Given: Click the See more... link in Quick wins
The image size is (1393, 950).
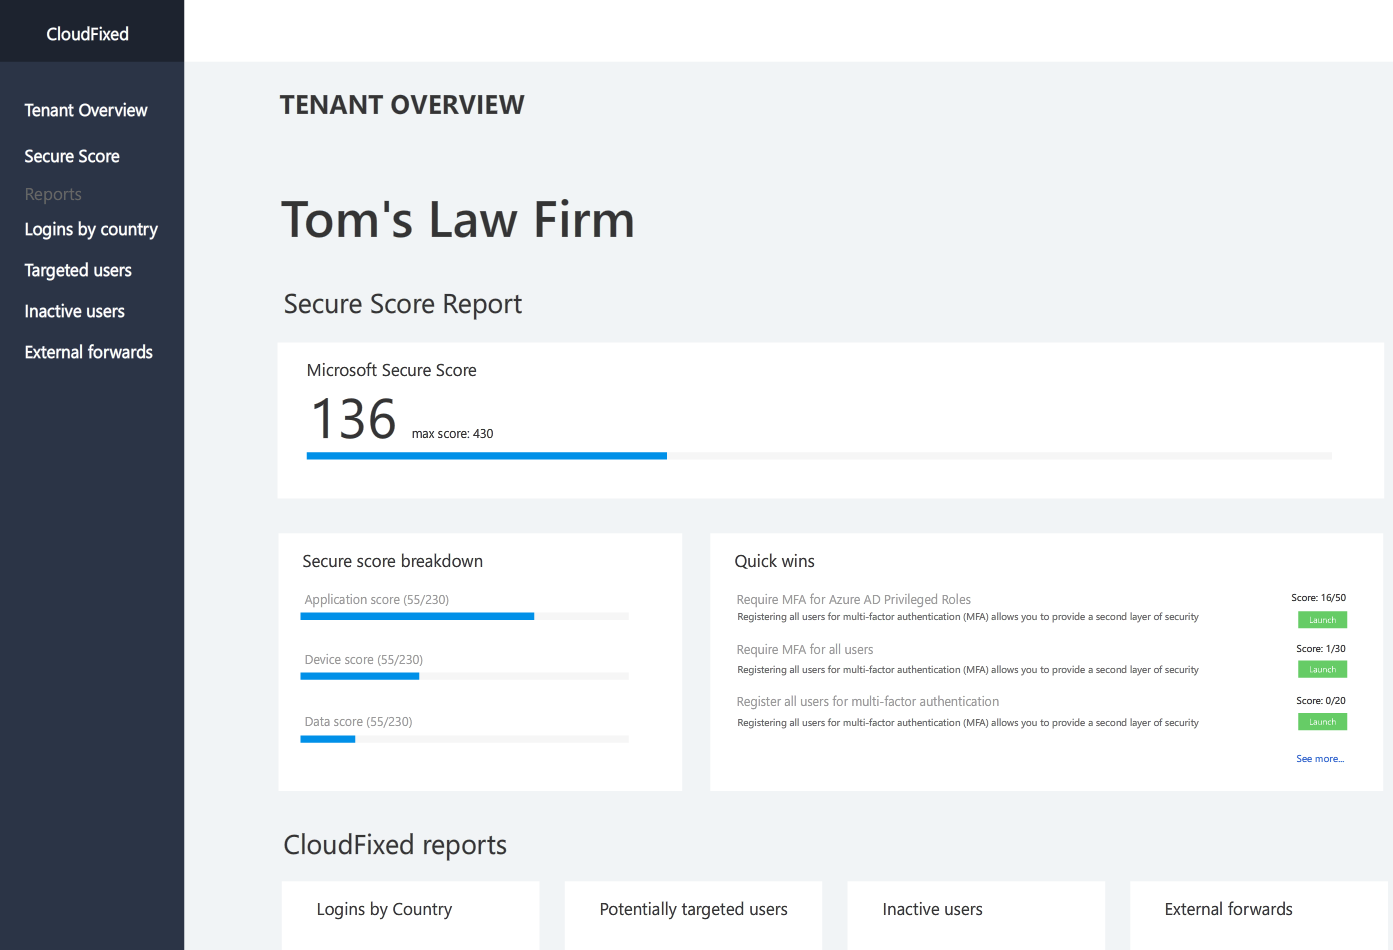Looking at the screenshot, I should pos(1320,759).
